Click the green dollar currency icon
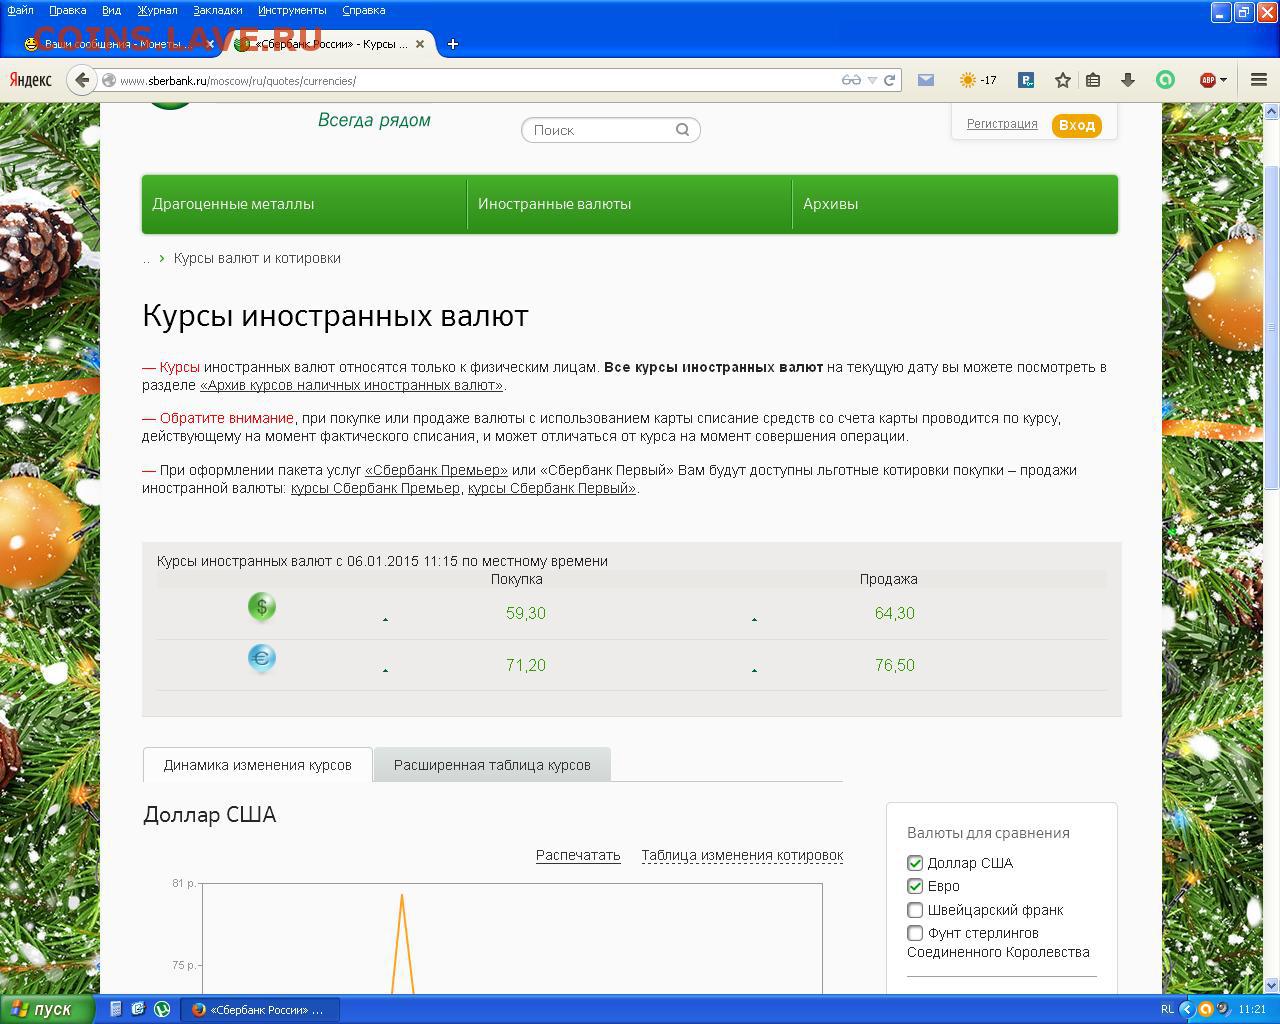 point(261,606)
